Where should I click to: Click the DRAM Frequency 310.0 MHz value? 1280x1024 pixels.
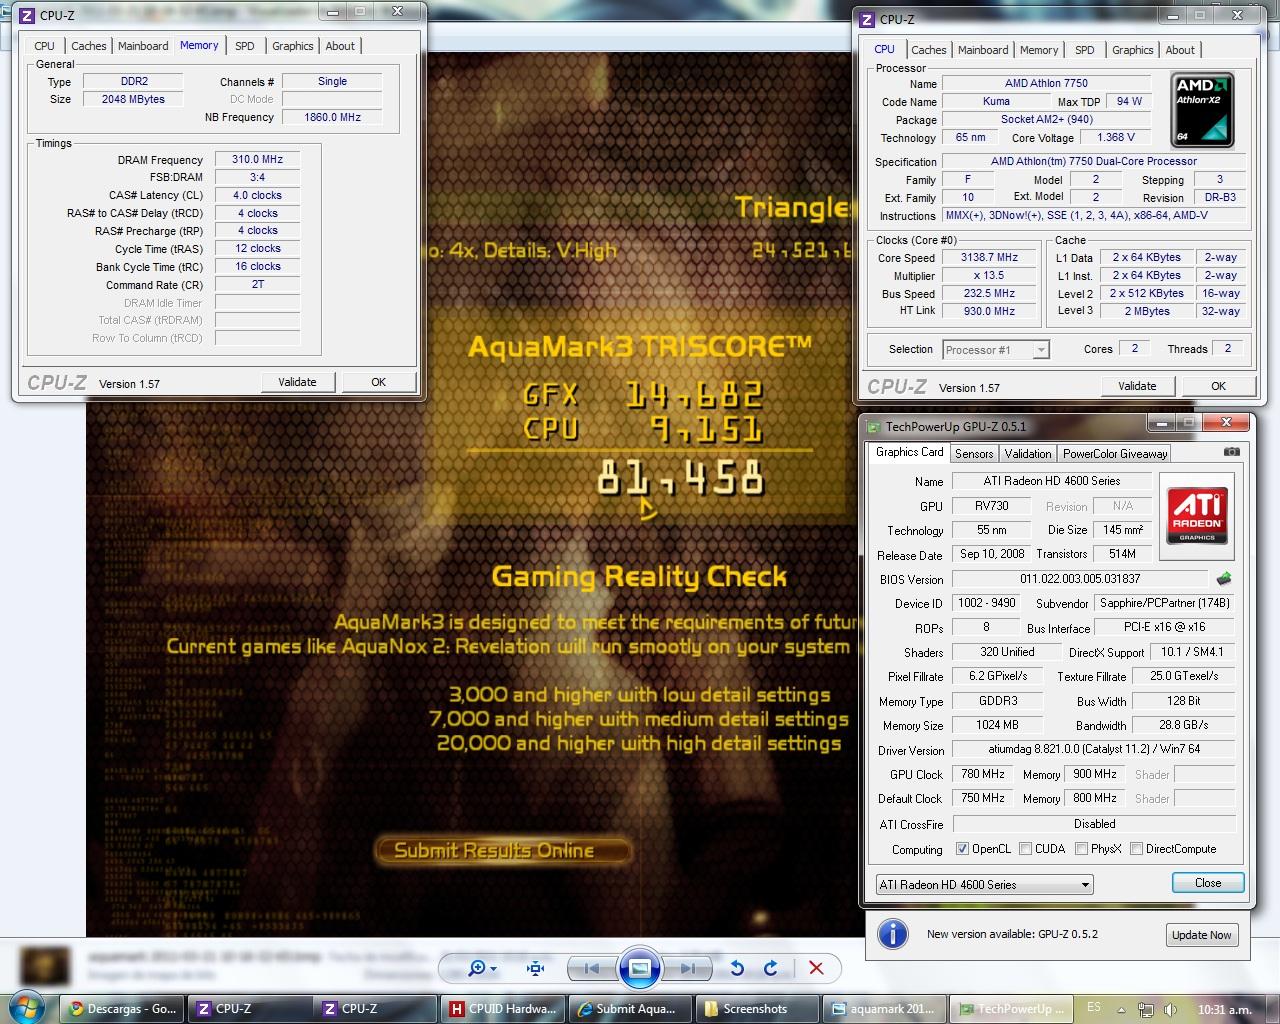257,159
